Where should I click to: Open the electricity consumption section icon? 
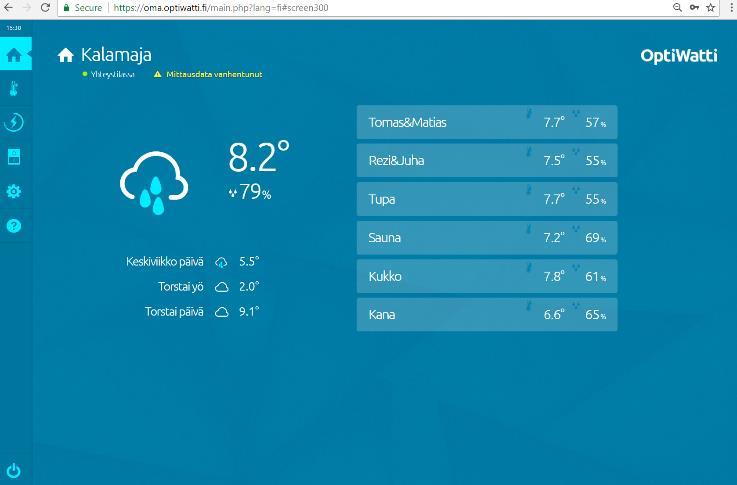coord(14,122)
